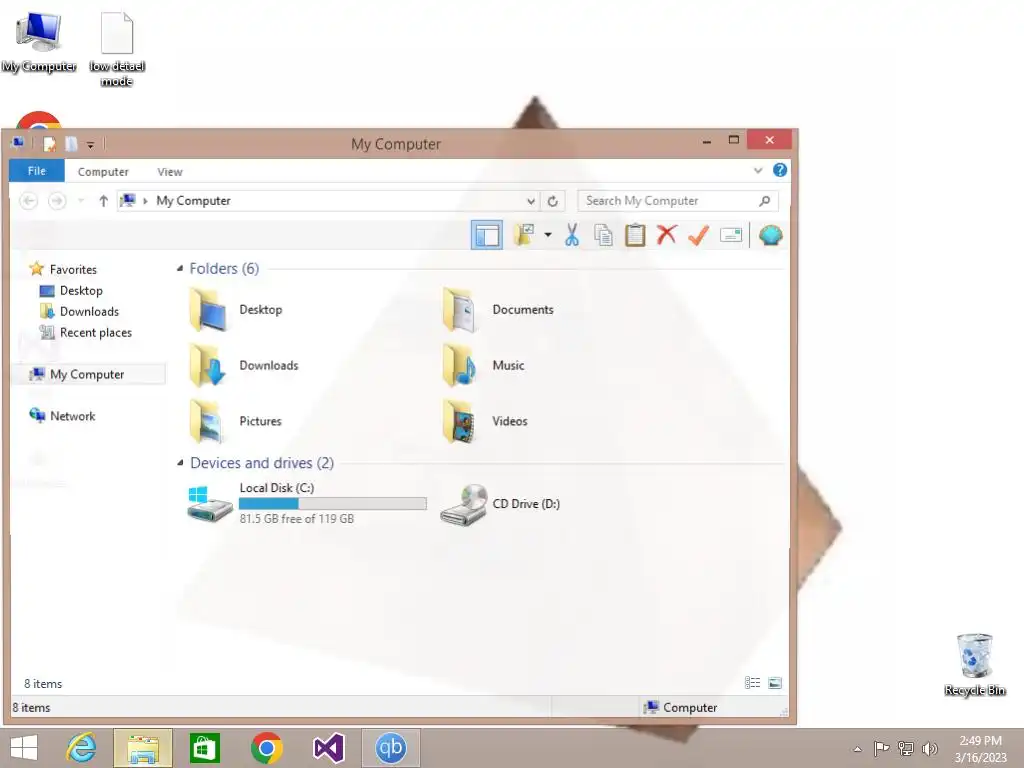Open qBittorrent from taskbar
The image size is (1024, 768).
pos(391,748)
